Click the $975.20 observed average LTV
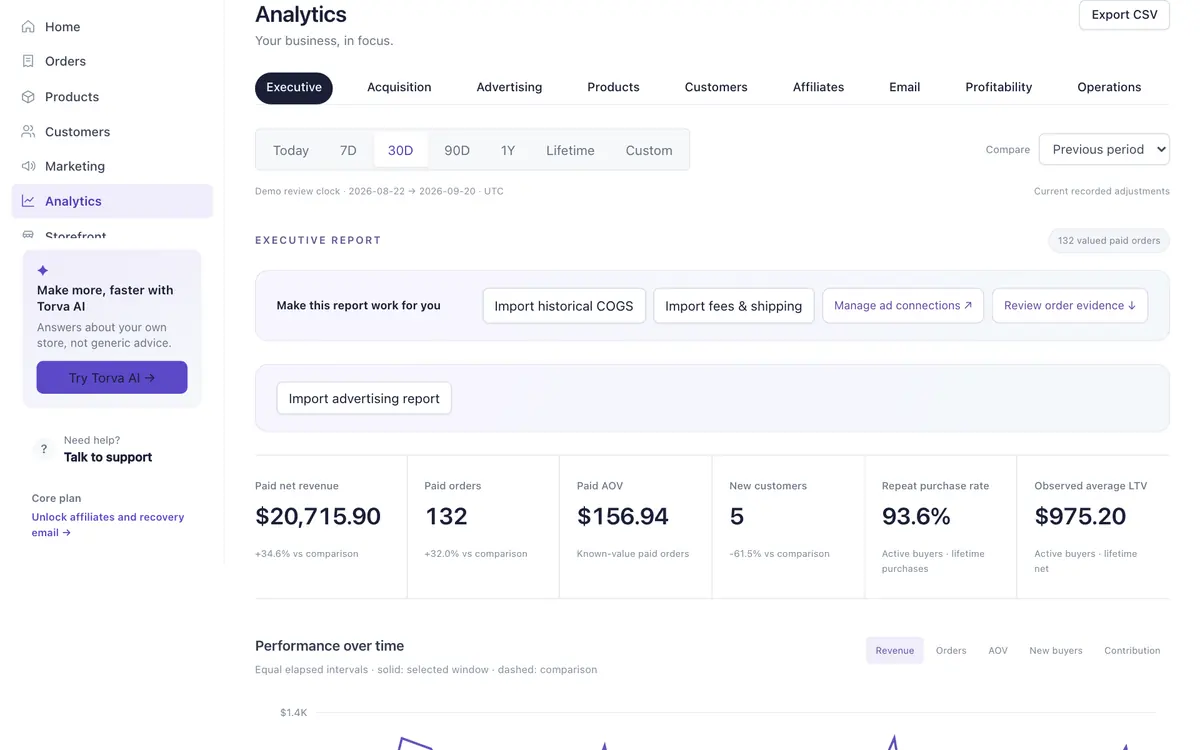The height and width of the screenshot is (750, 1200). pos(1080,516)
